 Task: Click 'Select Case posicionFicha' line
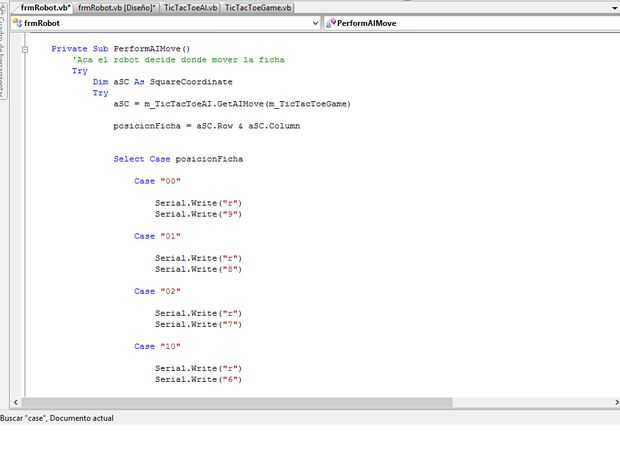coord(178,159)
